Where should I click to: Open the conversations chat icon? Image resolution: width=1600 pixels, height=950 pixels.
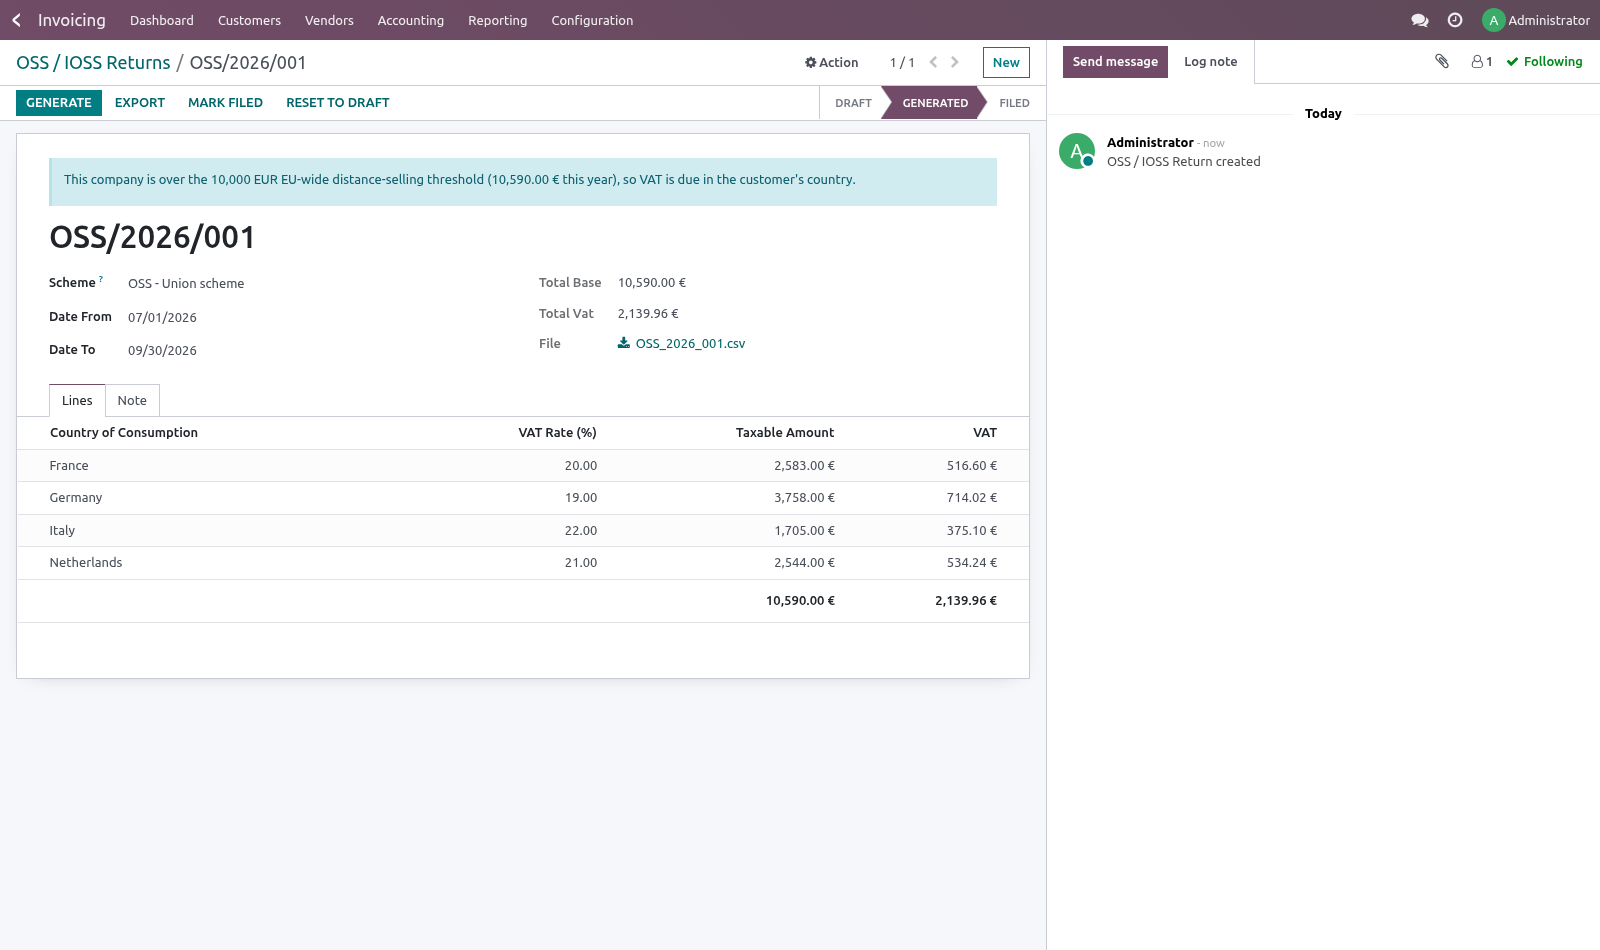tap(1419, 20)
